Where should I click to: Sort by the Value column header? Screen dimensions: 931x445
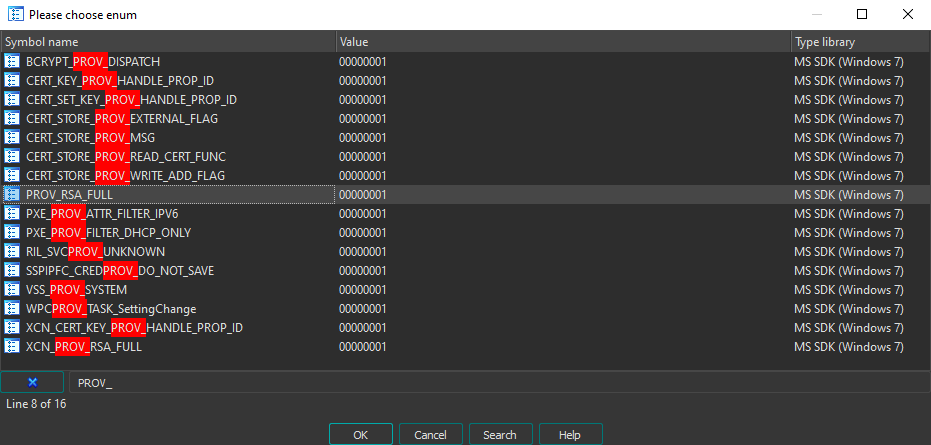click(x=563, y=42)
